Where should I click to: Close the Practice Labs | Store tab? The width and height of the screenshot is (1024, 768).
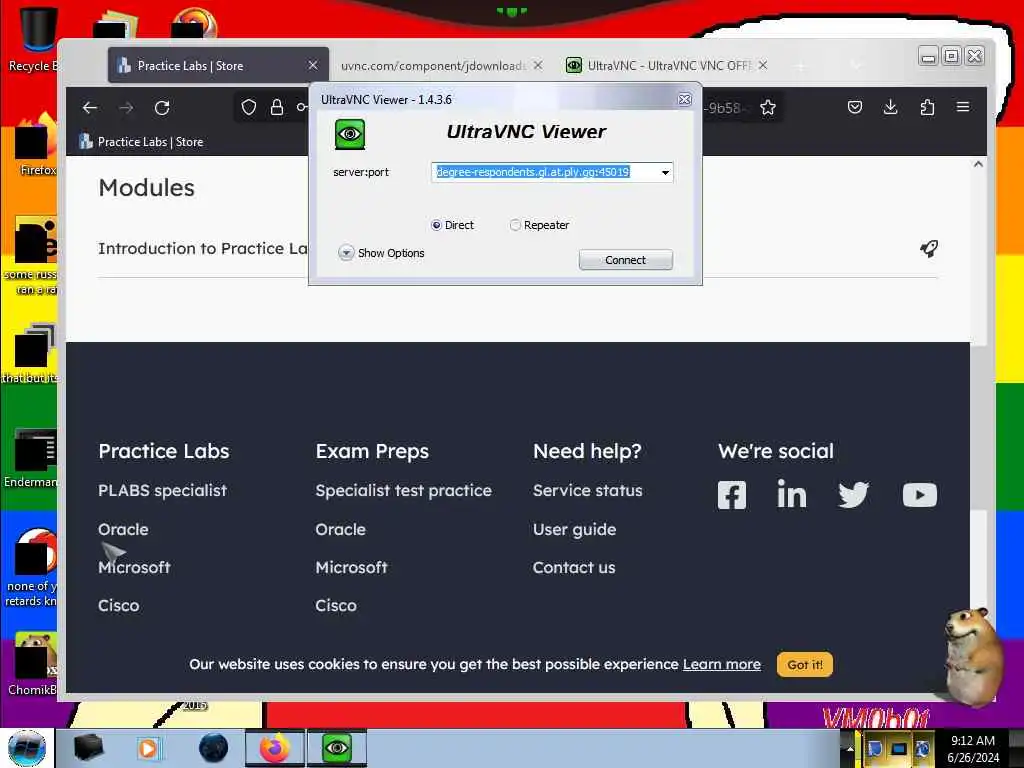[313, 65]
